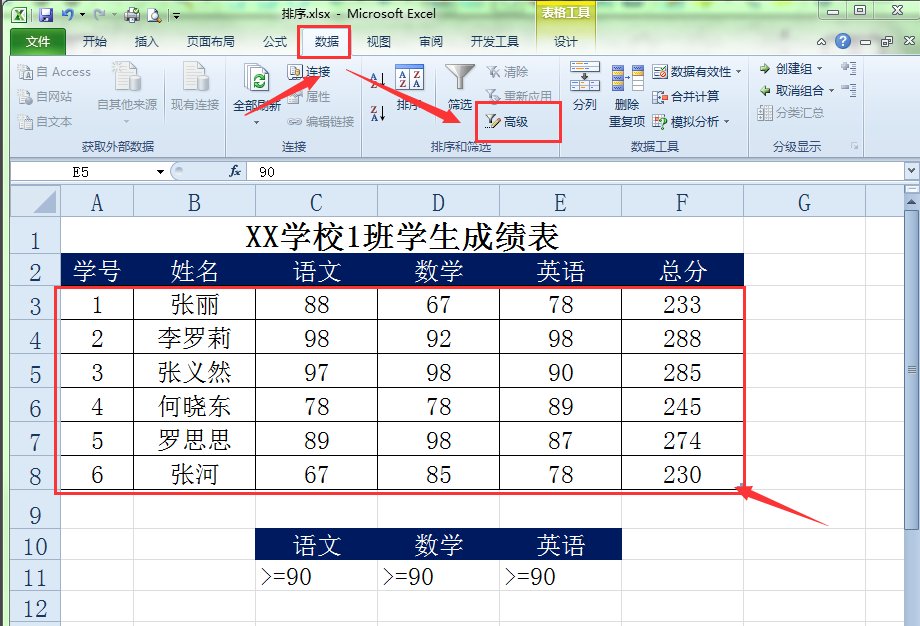Switch to the 数据 ribbon tab
Viewport: 920px width, 626px height.
[326, 42]
